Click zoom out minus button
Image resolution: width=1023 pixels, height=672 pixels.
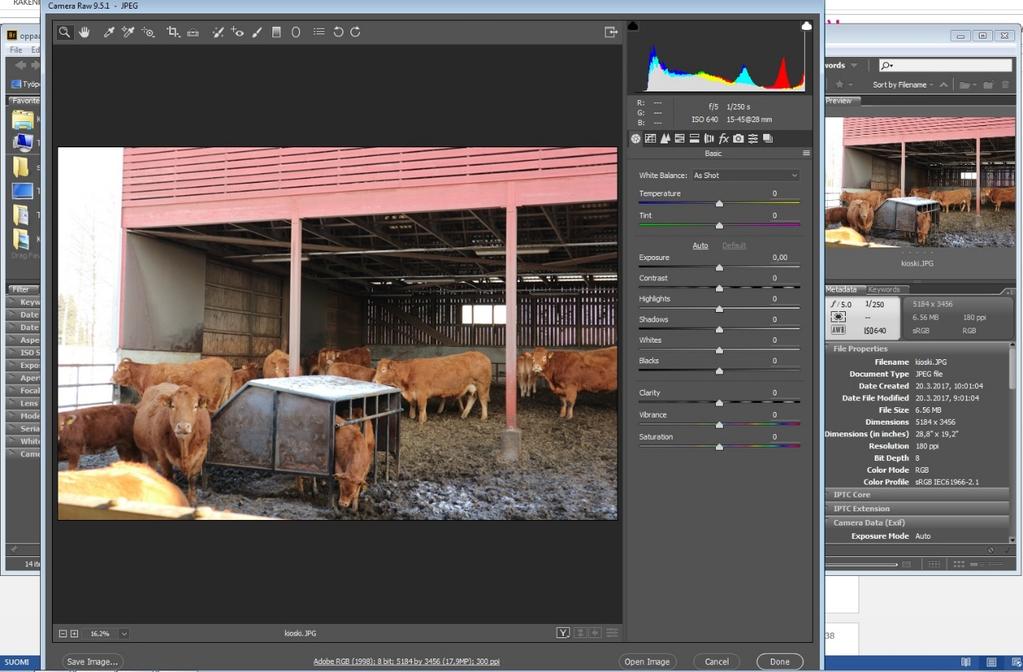coord(63,634)
